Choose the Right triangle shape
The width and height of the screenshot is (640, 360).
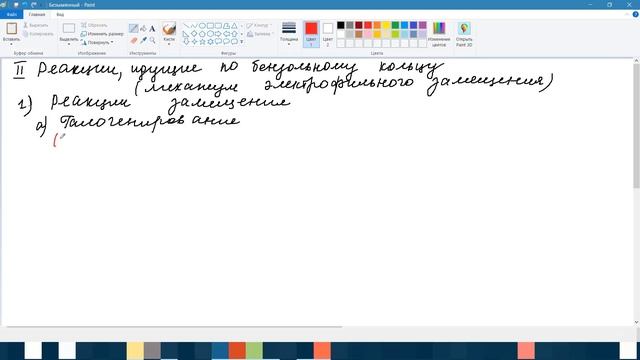tap(186, 34)
